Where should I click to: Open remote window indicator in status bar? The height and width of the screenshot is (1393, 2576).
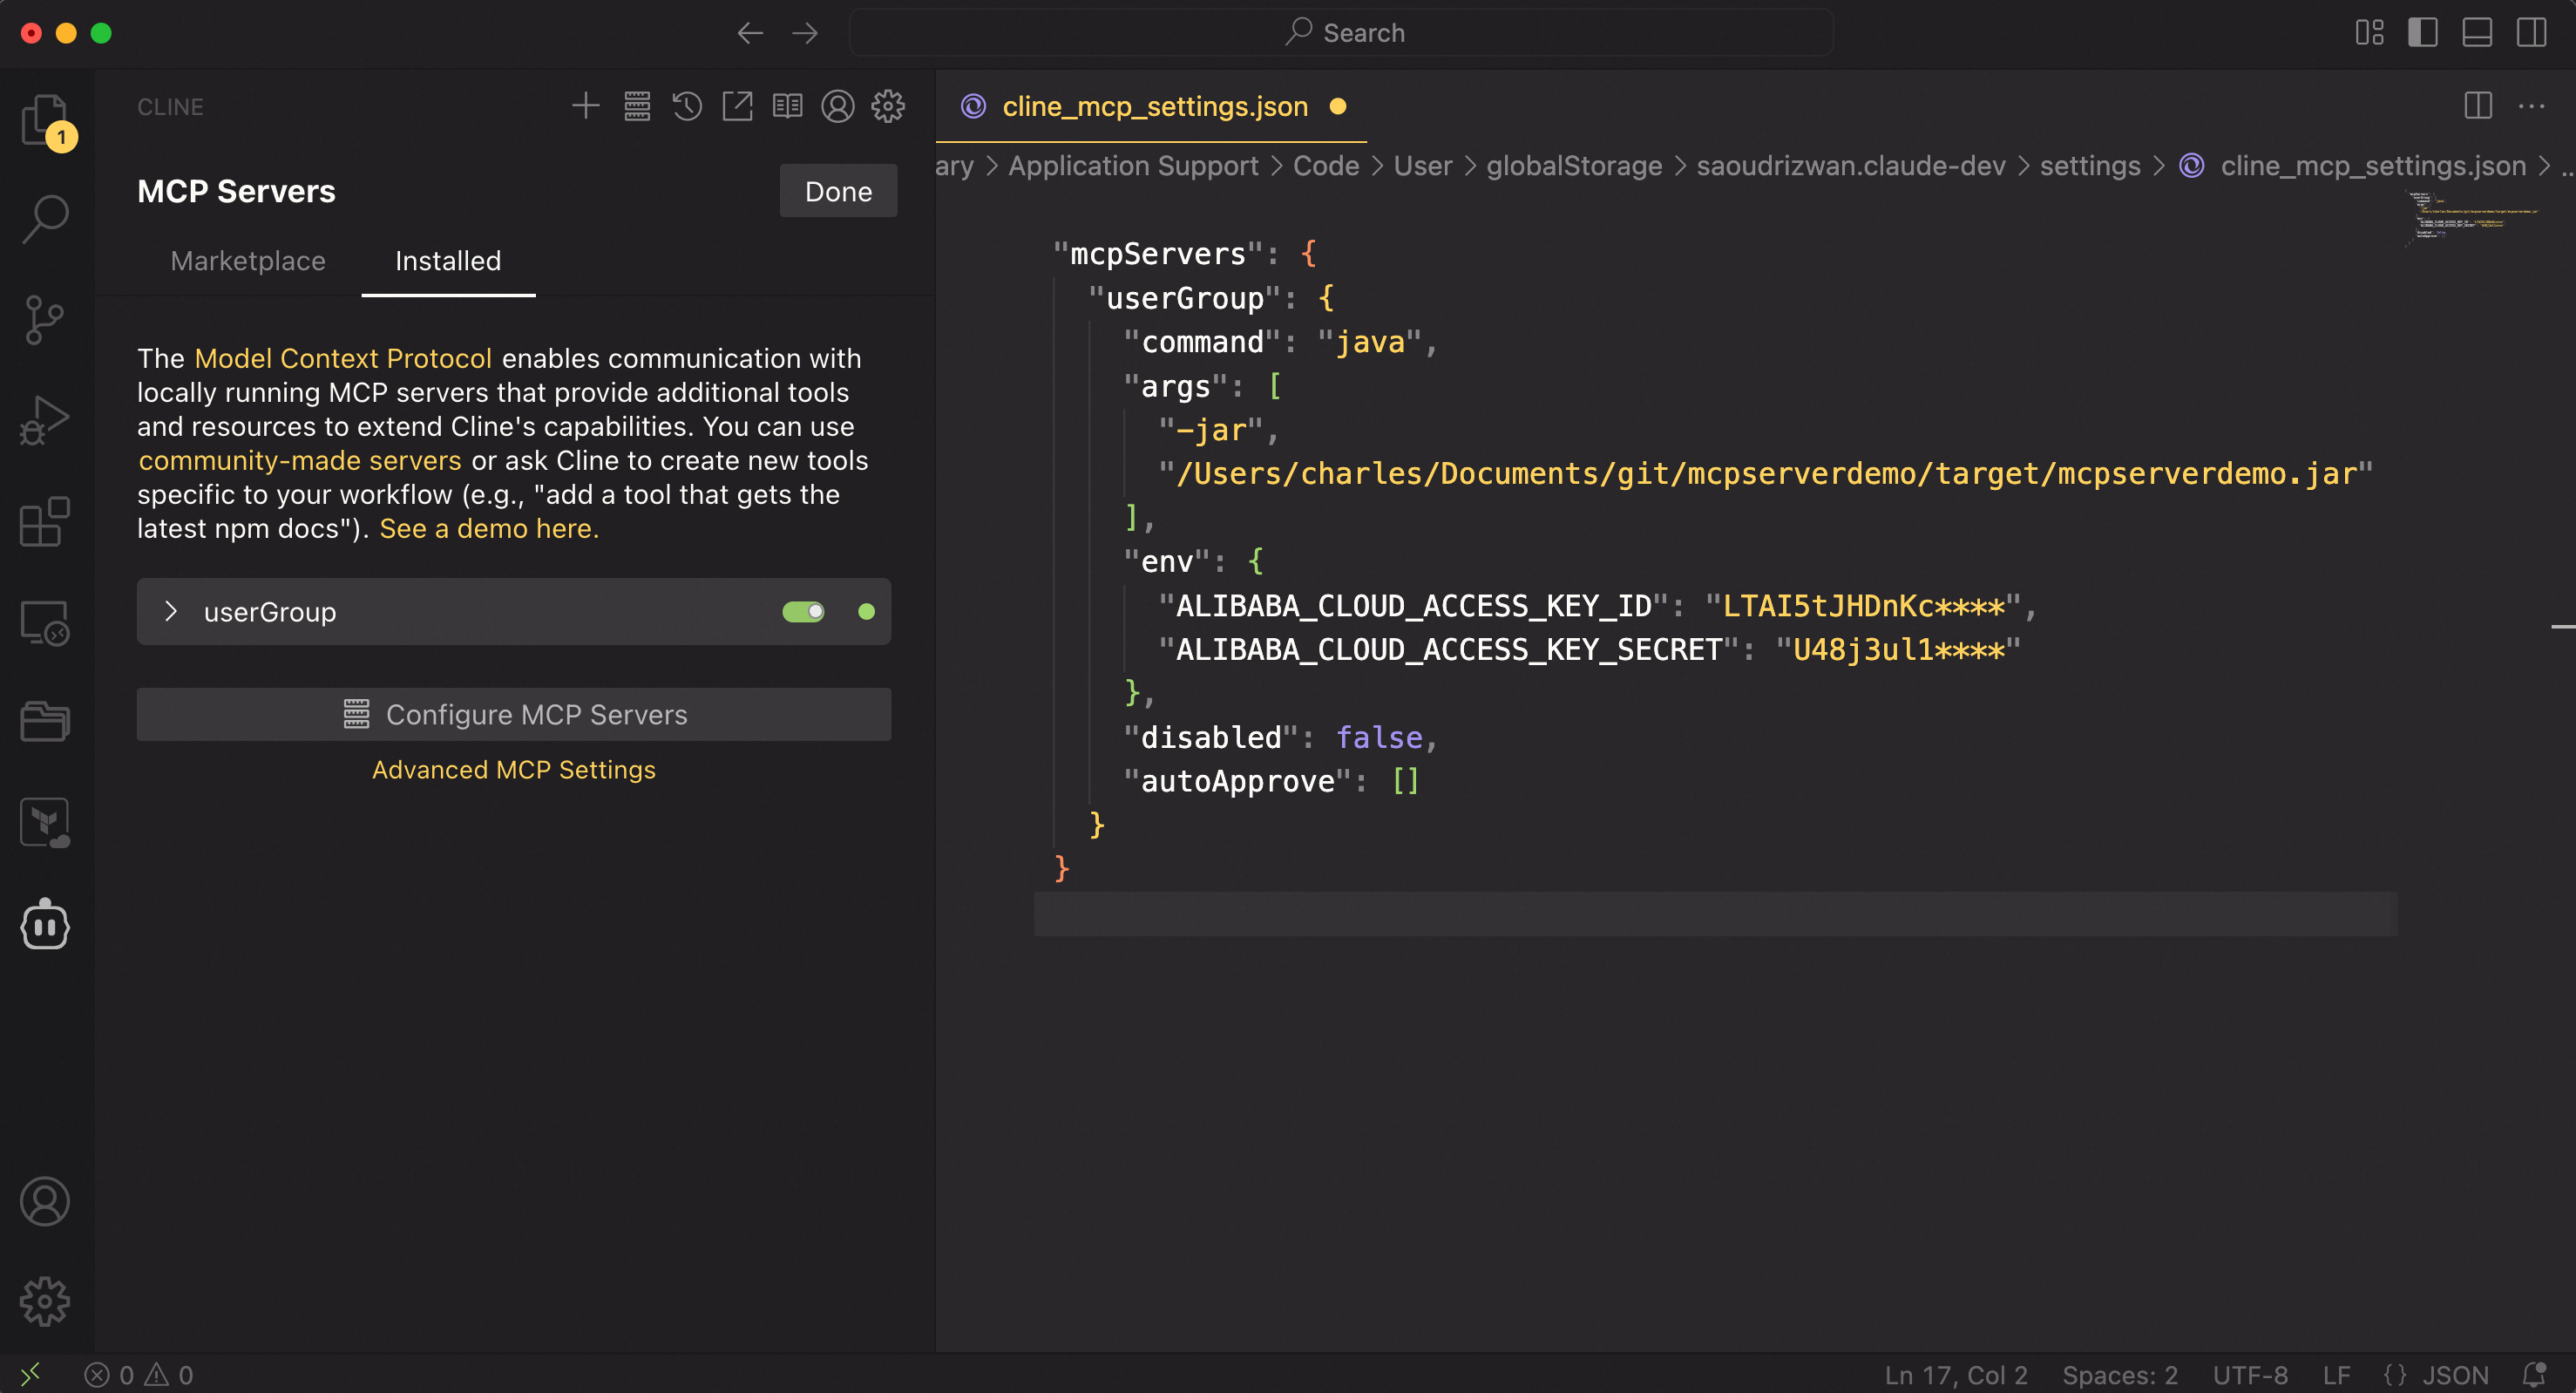[x=31, y=1374]
